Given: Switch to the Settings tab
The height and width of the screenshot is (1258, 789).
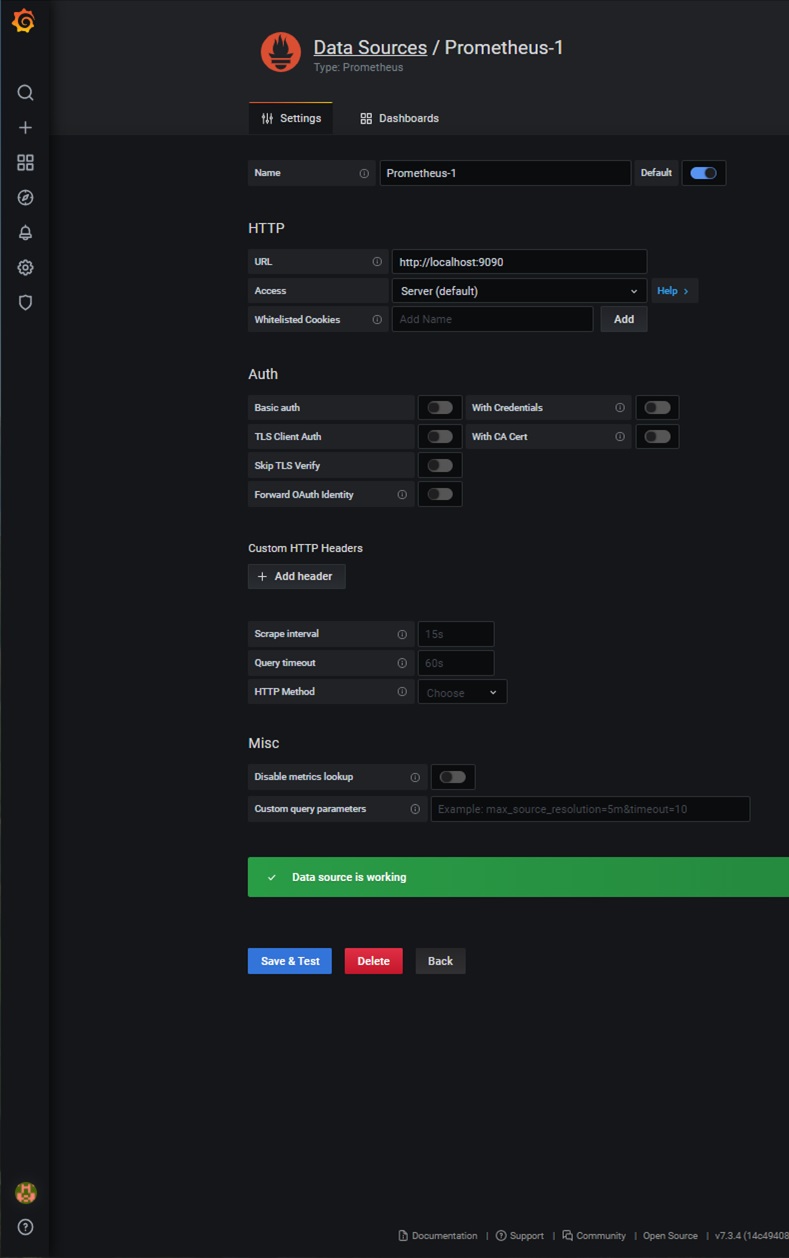Looking at the screenshot, I should coord(291,118).
